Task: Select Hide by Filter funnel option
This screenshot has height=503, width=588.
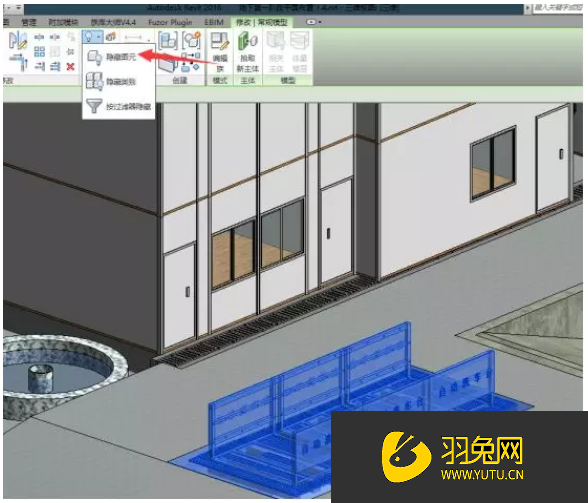Action: coord(118,106)
